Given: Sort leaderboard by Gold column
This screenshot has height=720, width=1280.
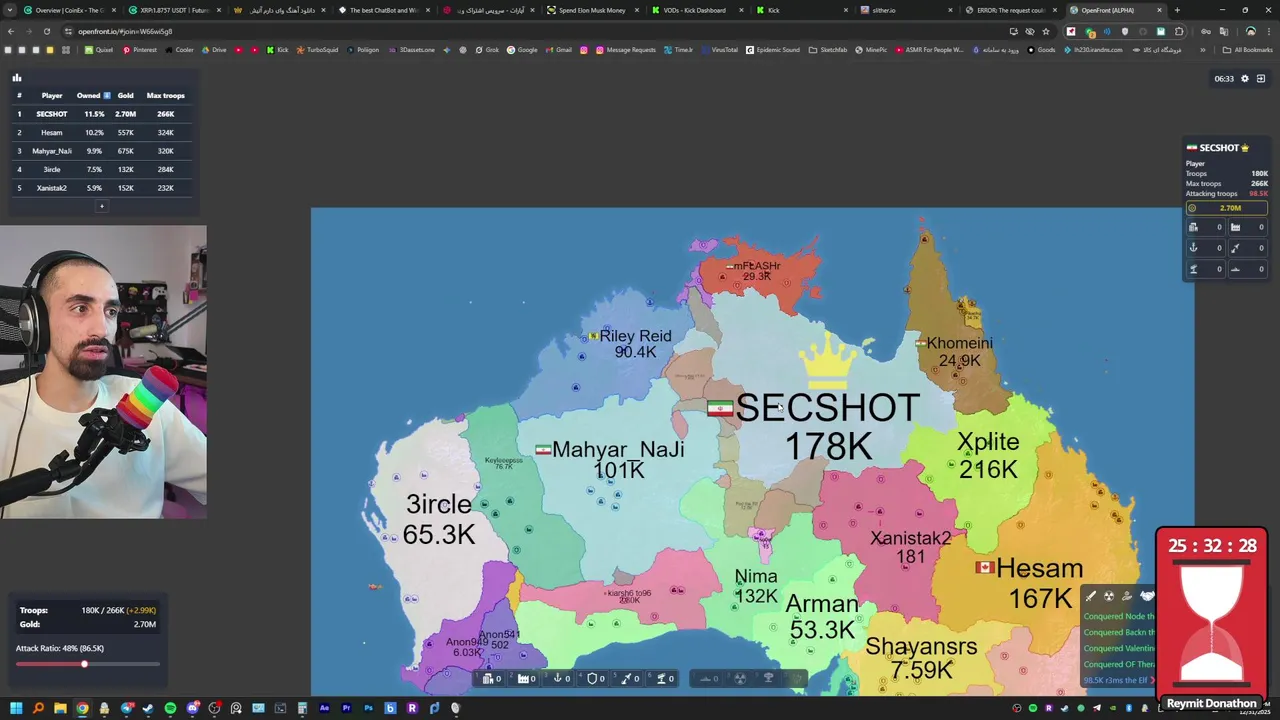Looking at the screenshot, I should 125,95.
